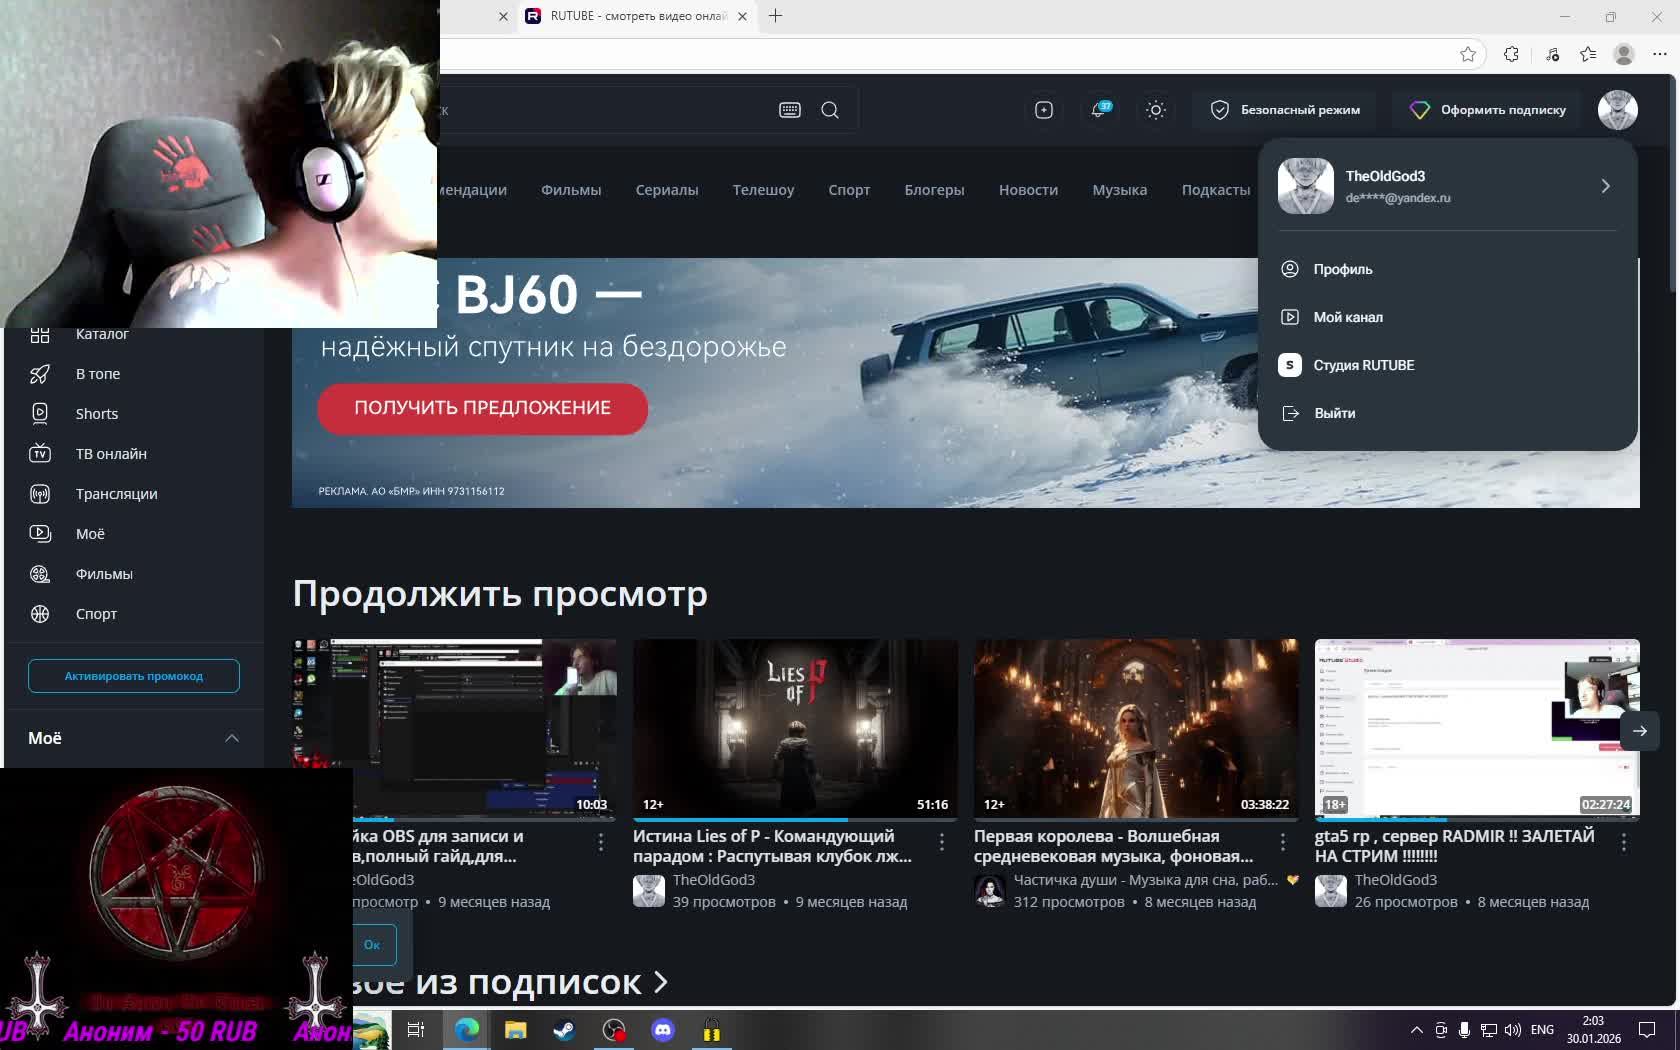Select the Музыка category tab
The height and width of the screenshot is (1050, 1680).
click(x=1120, y=190)
